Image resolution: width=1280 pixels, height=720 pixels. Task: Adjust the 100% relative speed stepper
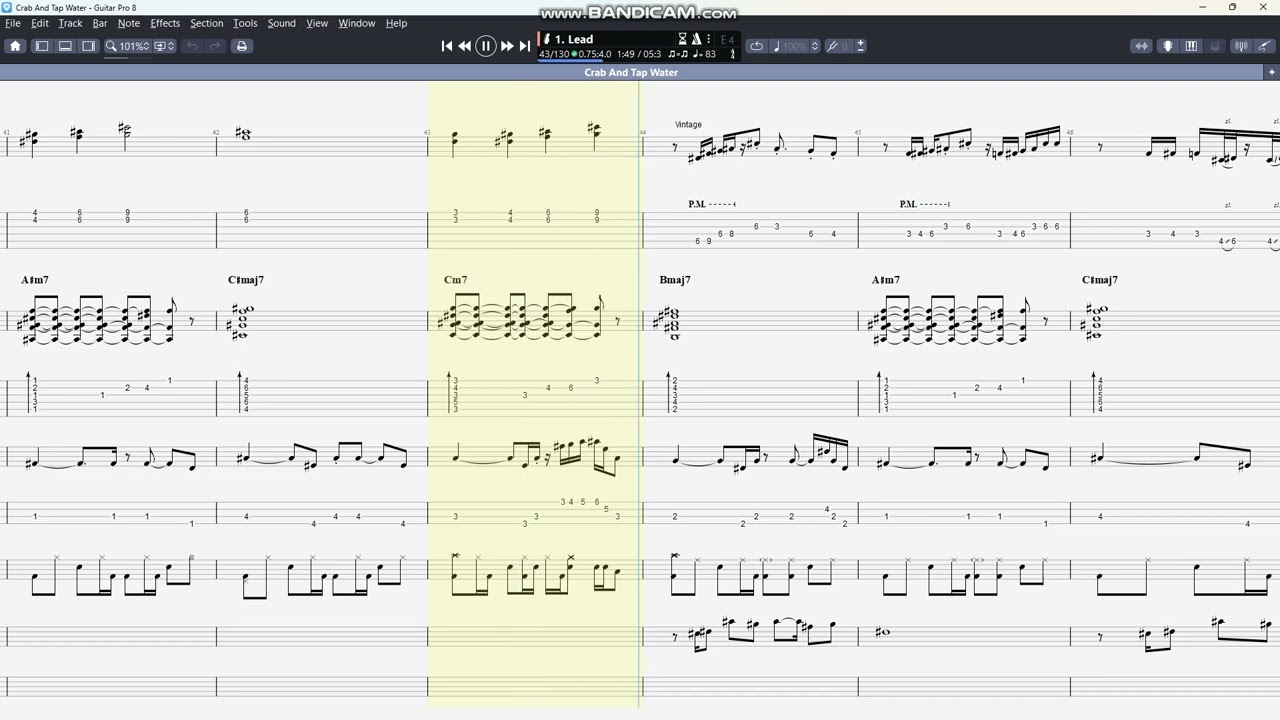[815, 46]
